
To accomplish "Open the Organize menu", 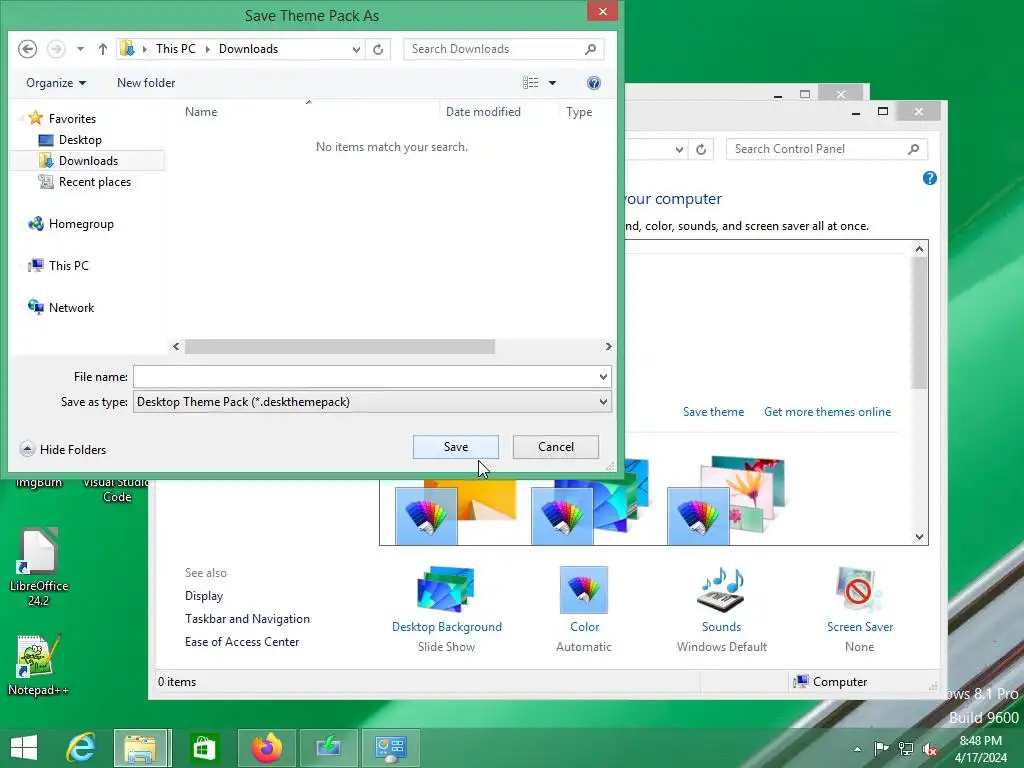I will [x=56, y=83].
